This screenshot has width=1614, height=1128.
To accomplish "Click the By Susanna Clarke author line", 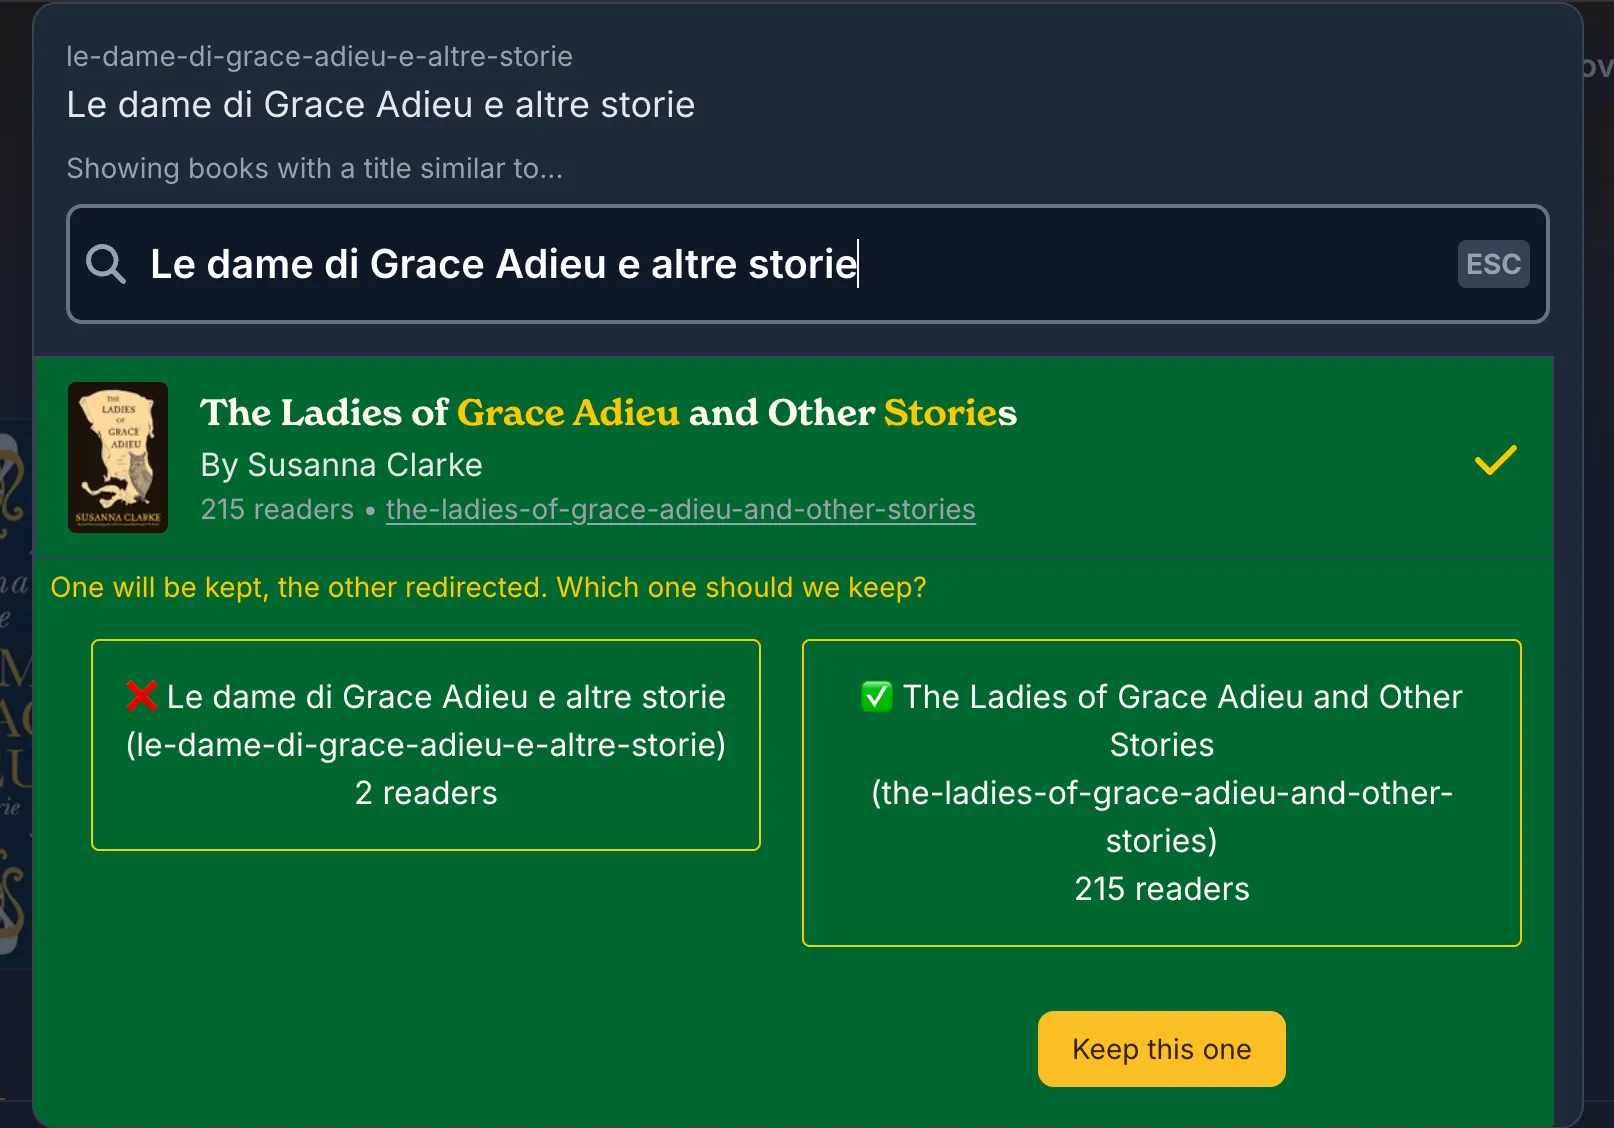I will [341, 465].
